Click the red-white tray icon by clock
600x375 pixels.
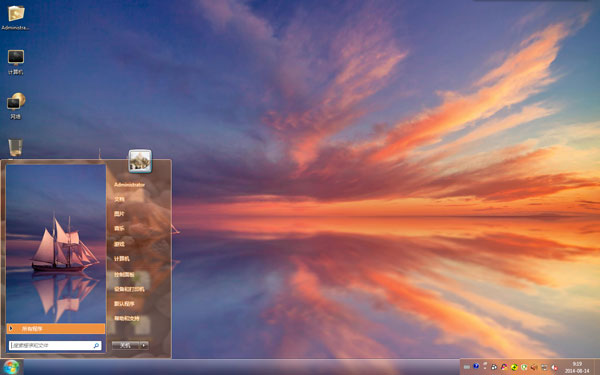554,367
